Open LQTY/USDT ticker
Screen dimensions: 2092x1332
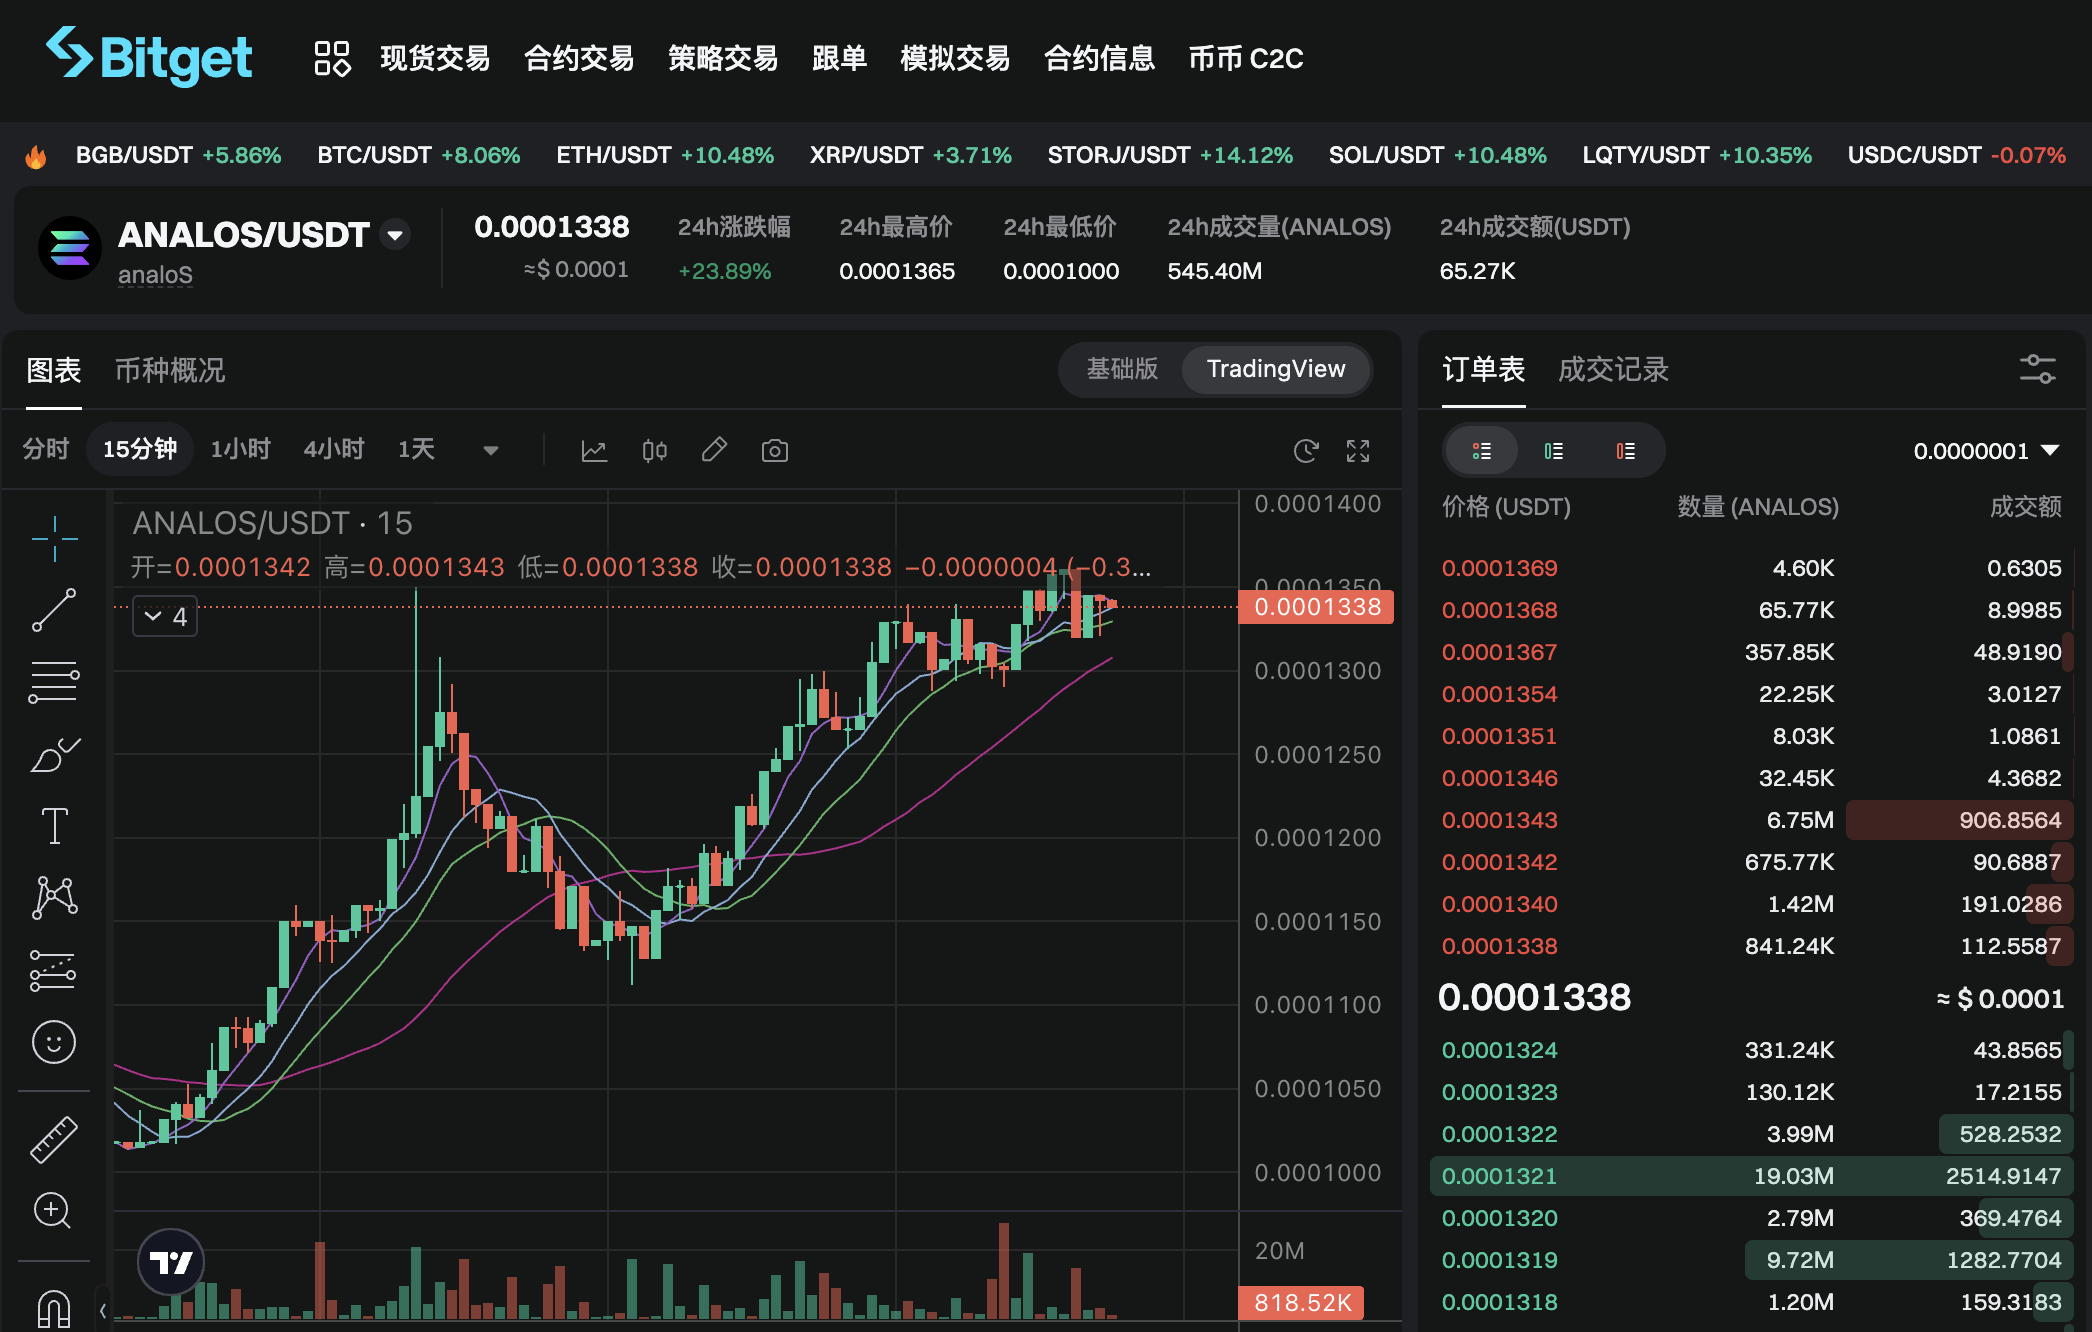click(1697, 156)
